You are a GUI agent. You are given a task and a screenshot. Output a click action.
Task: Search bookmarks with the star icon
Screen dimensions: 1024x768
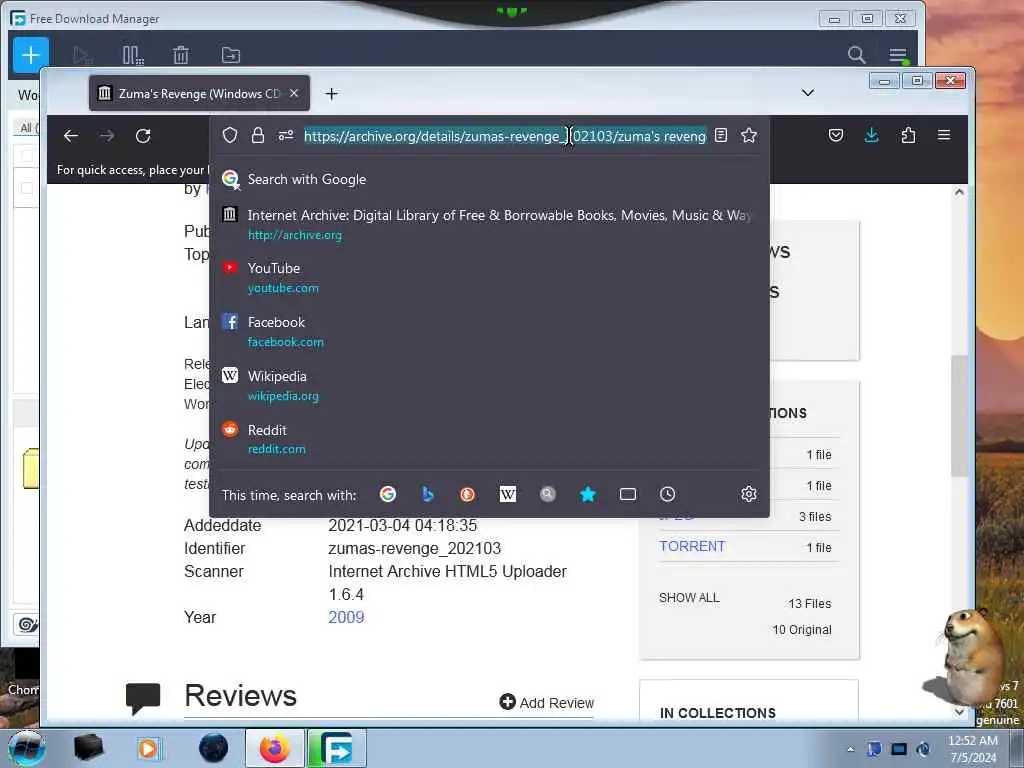click(x=588, y=494)
